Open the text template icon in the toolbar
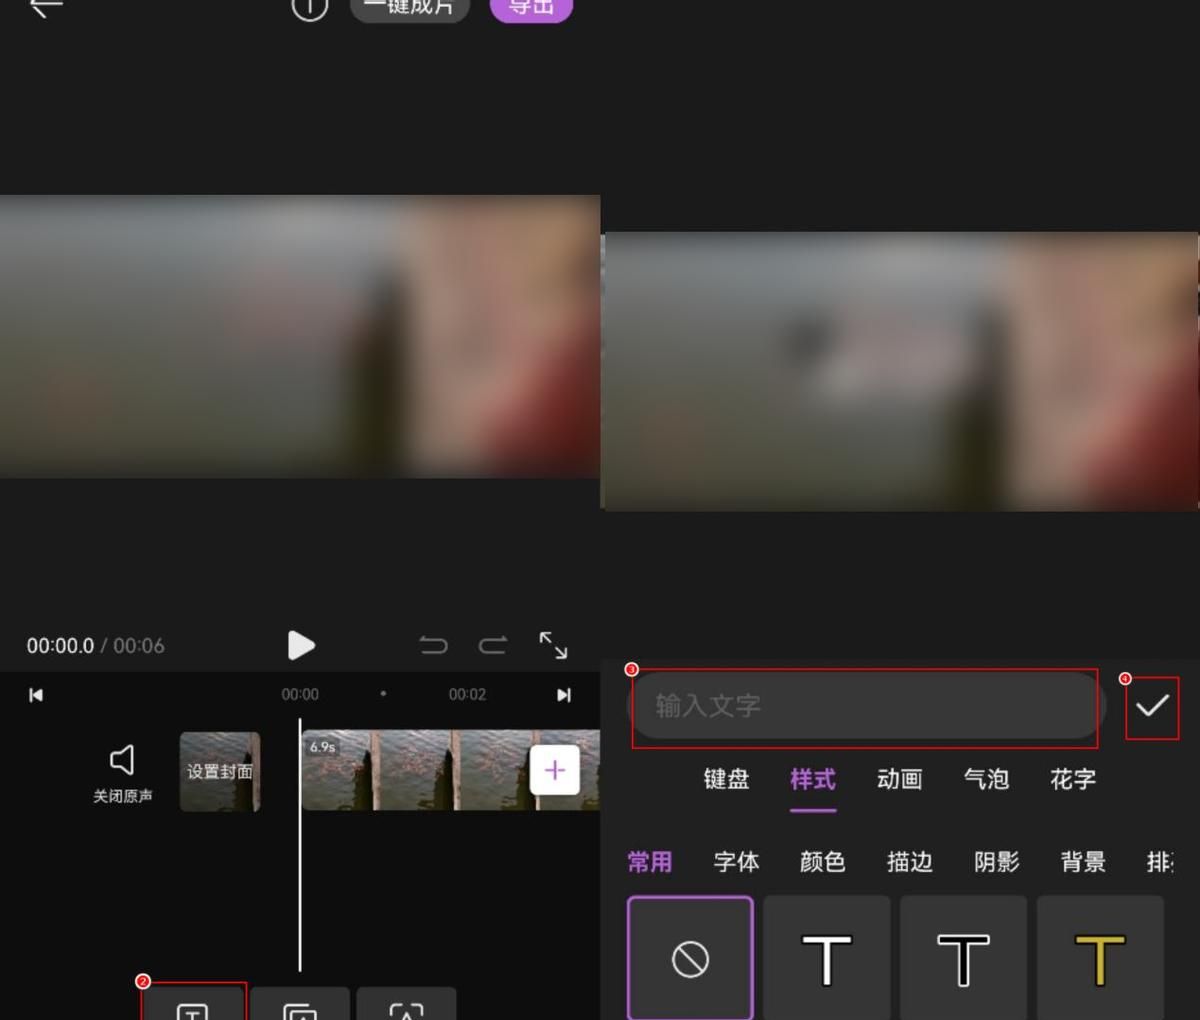The width and height of the screenshot is (1200, 1020). [301, 1008]
